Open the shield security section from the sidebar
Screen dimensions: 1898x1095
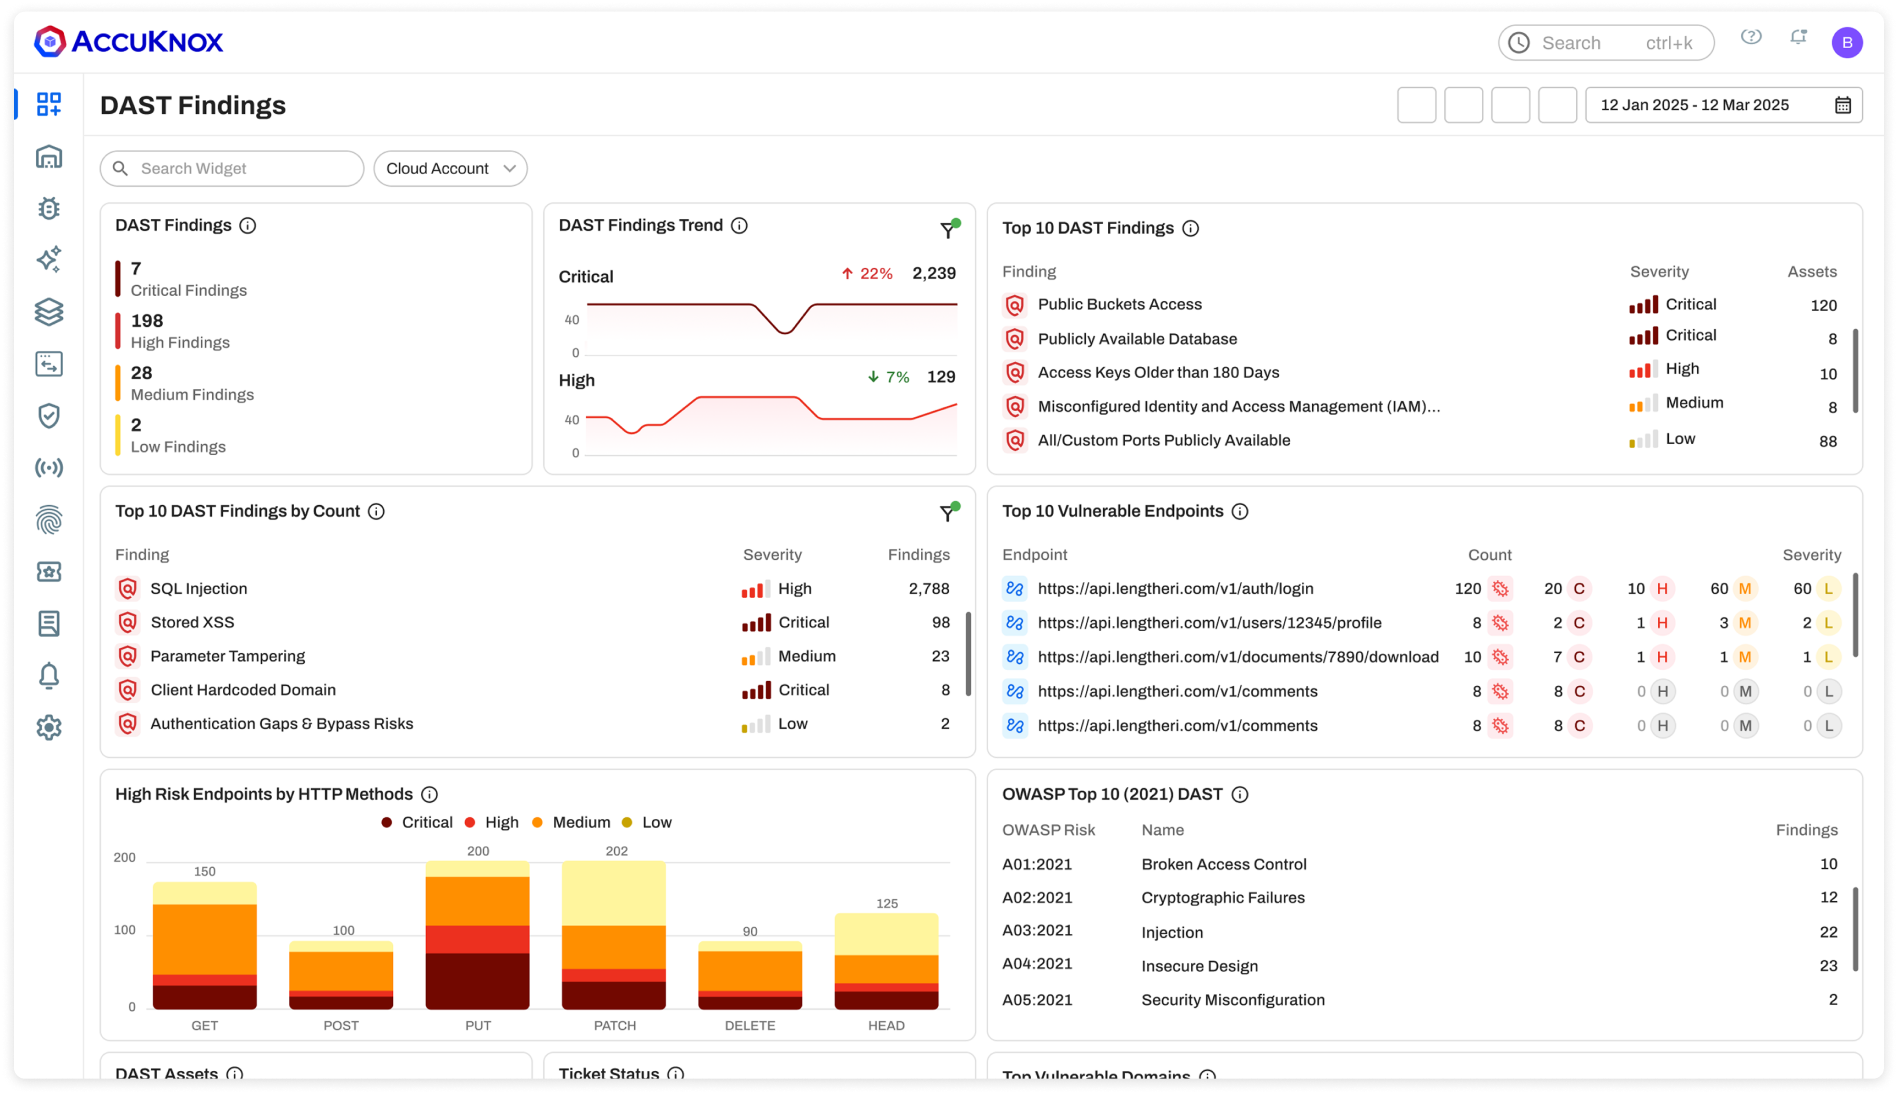49,416
